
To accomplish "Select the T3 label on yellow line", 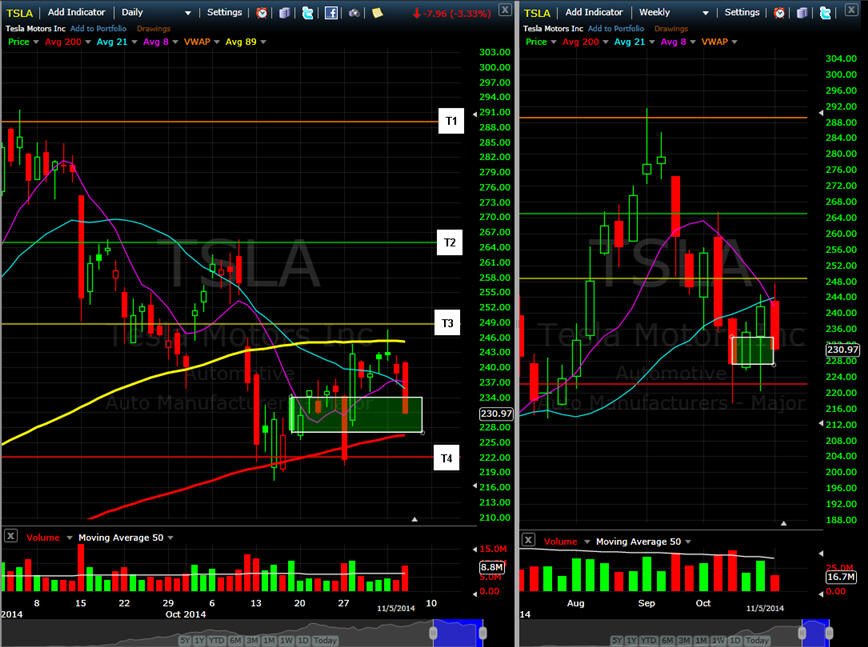I will (447, 323).
